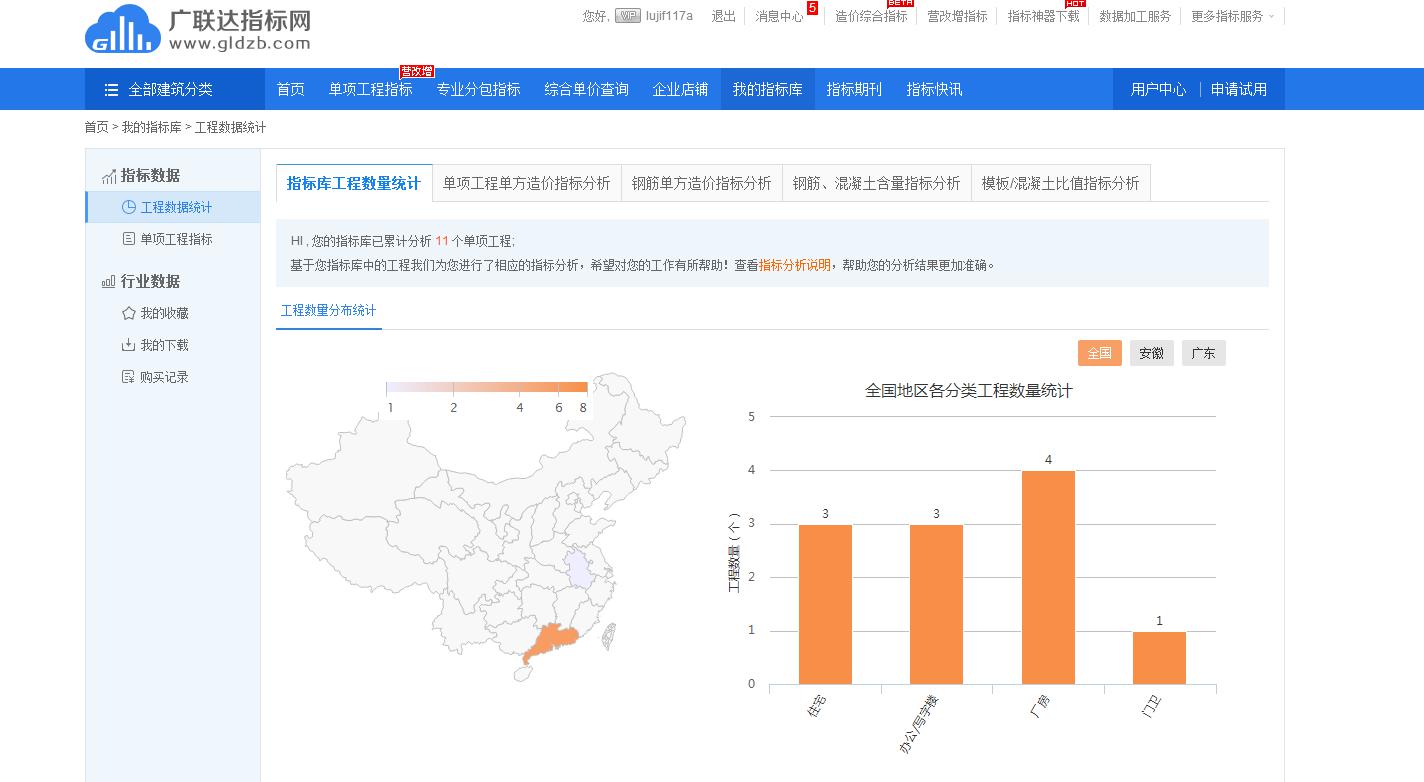Switch region filter to 安徽

[1151, 353]
